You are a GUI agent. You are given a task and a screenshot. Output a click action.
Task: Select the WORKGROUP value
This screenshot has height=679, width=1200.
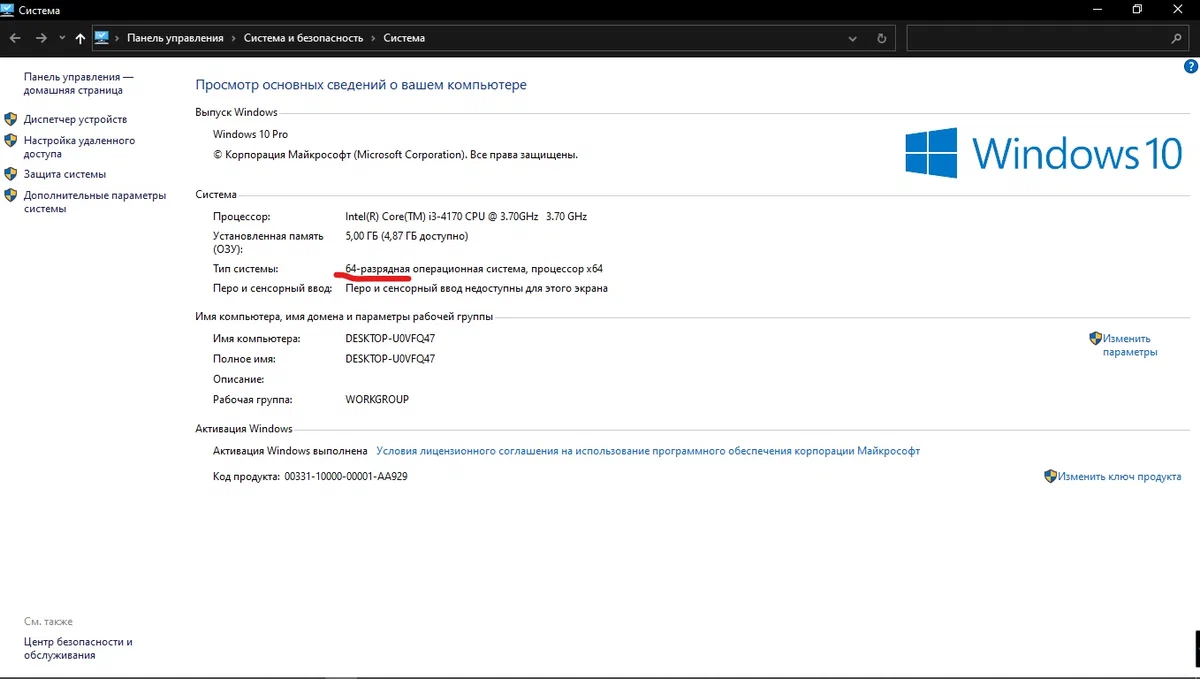coord(377,399)
